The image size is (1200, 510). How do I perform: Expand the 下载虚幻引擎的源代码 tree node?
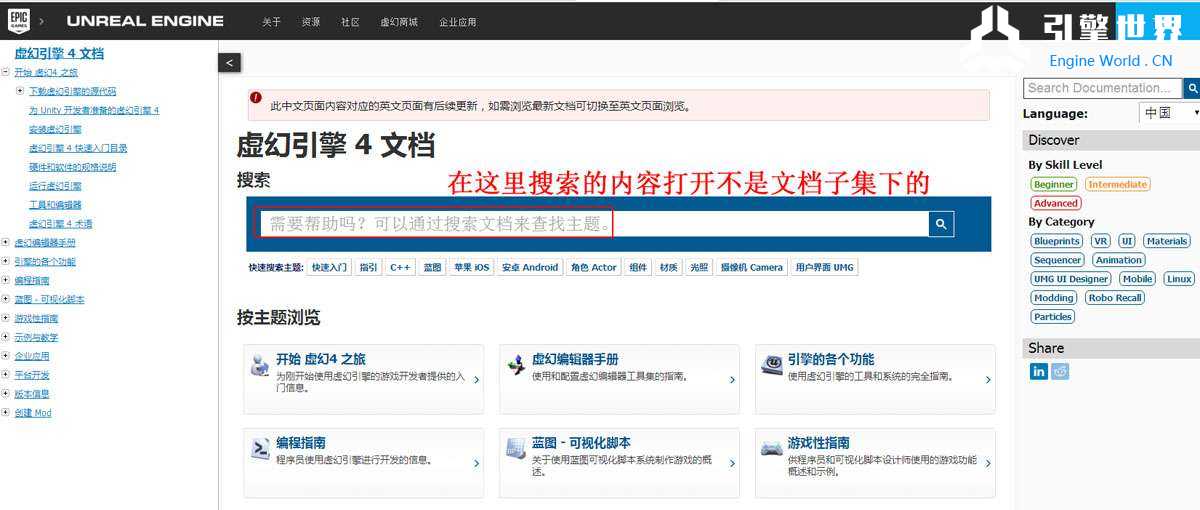tap(20, 91)
